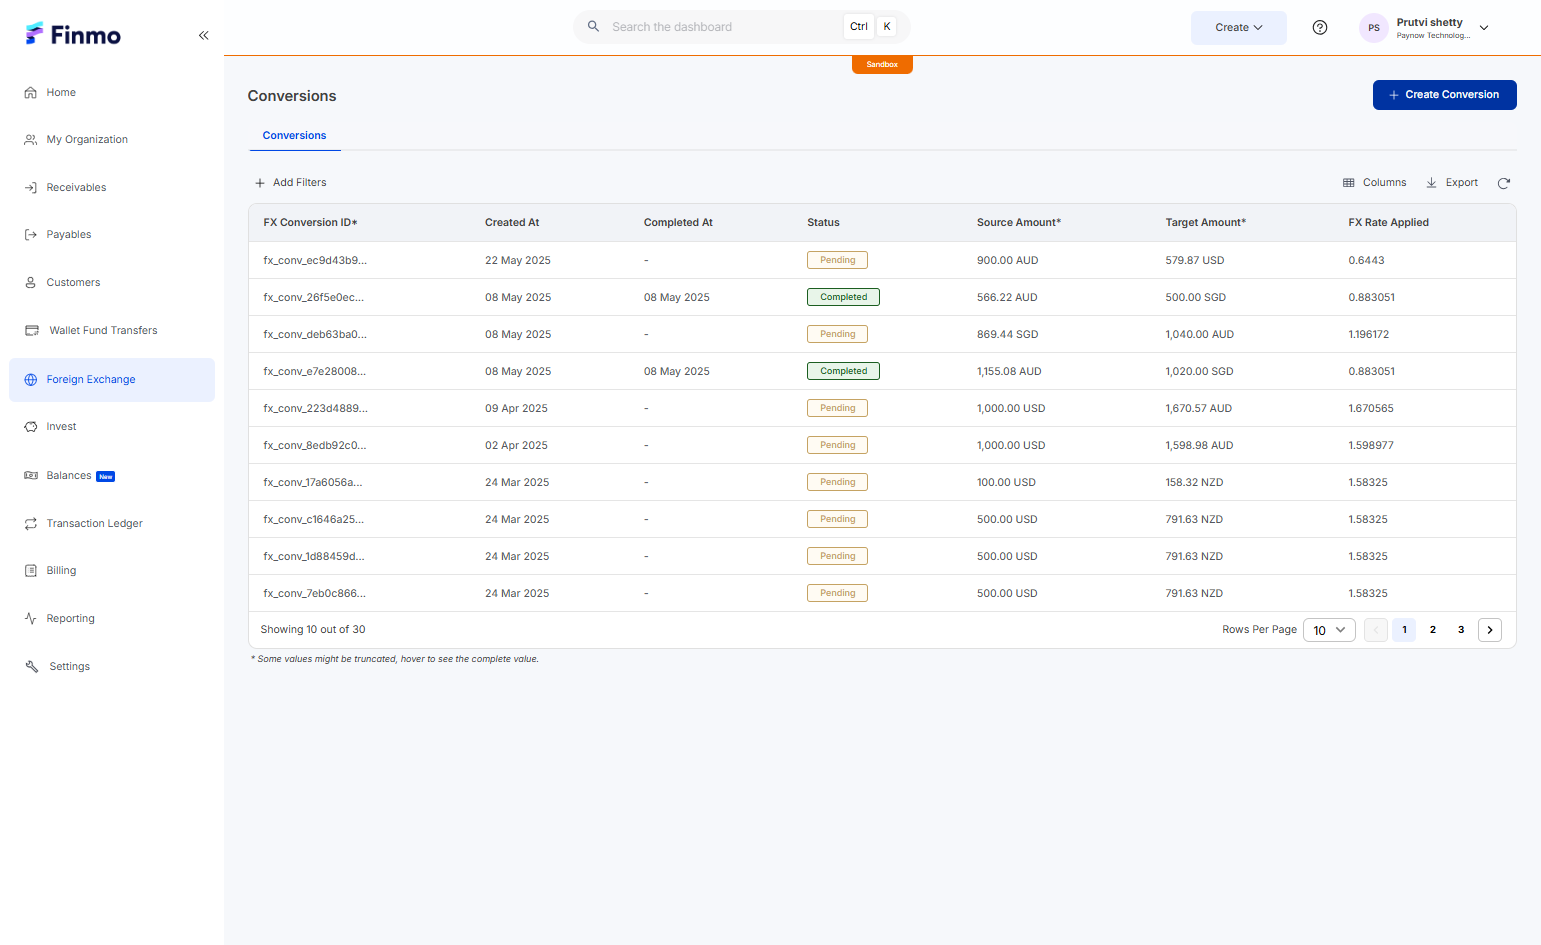The height and width of the screenshot is (945, 1541).
Task: Click the Customers person icon
Action: coord(31,283)
